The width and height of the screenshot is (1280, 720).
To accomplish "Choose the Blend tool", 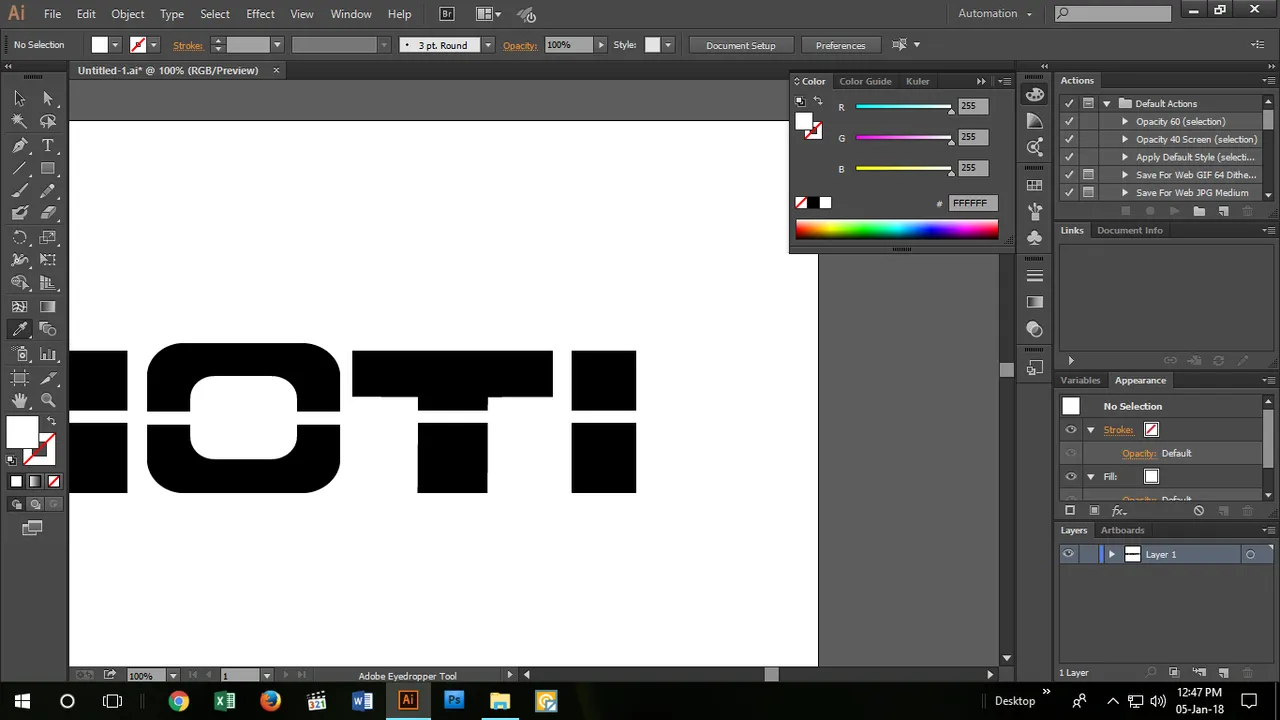I will [x=48, y=330].
